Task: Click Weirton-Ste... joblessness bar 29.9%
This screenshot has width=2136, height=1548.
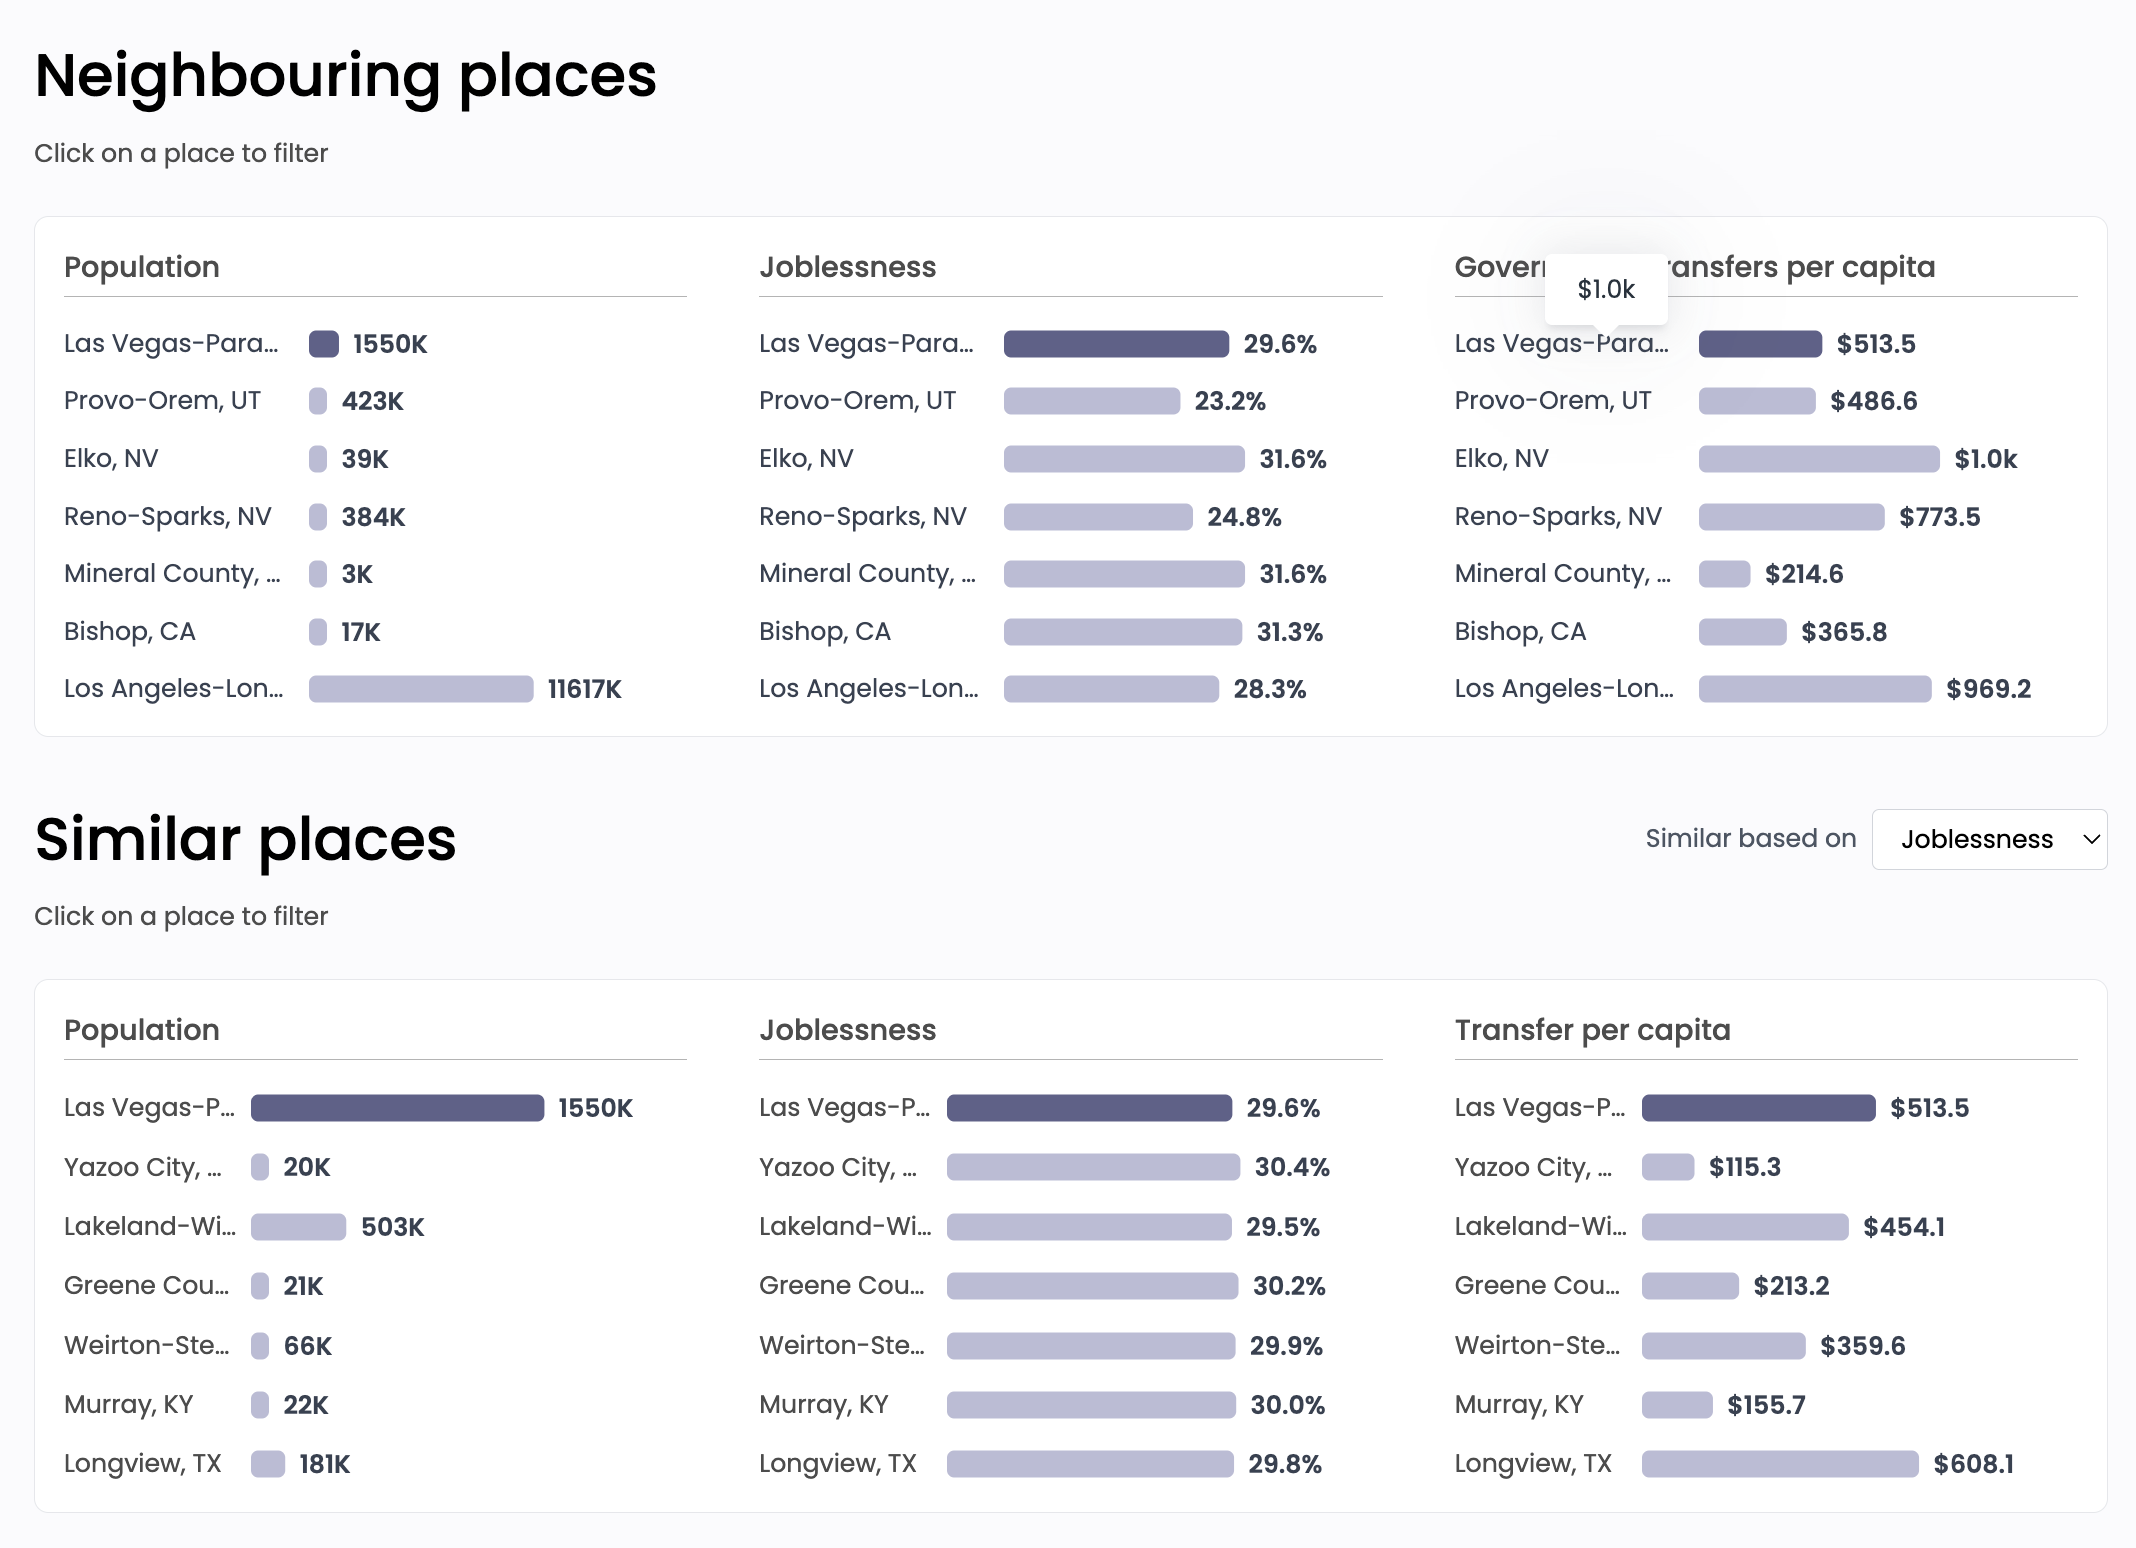Action: (1090, 1346)
